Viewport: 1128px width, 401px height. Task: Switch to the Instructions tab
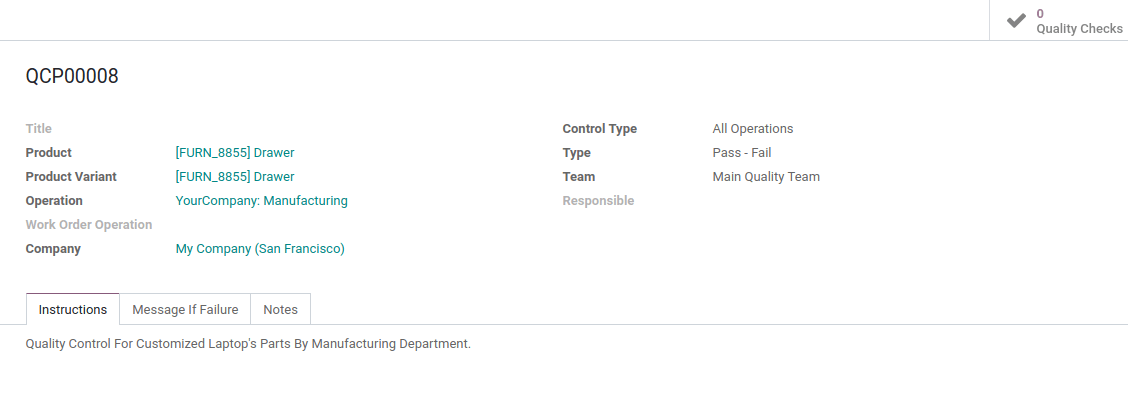[73, 310]
